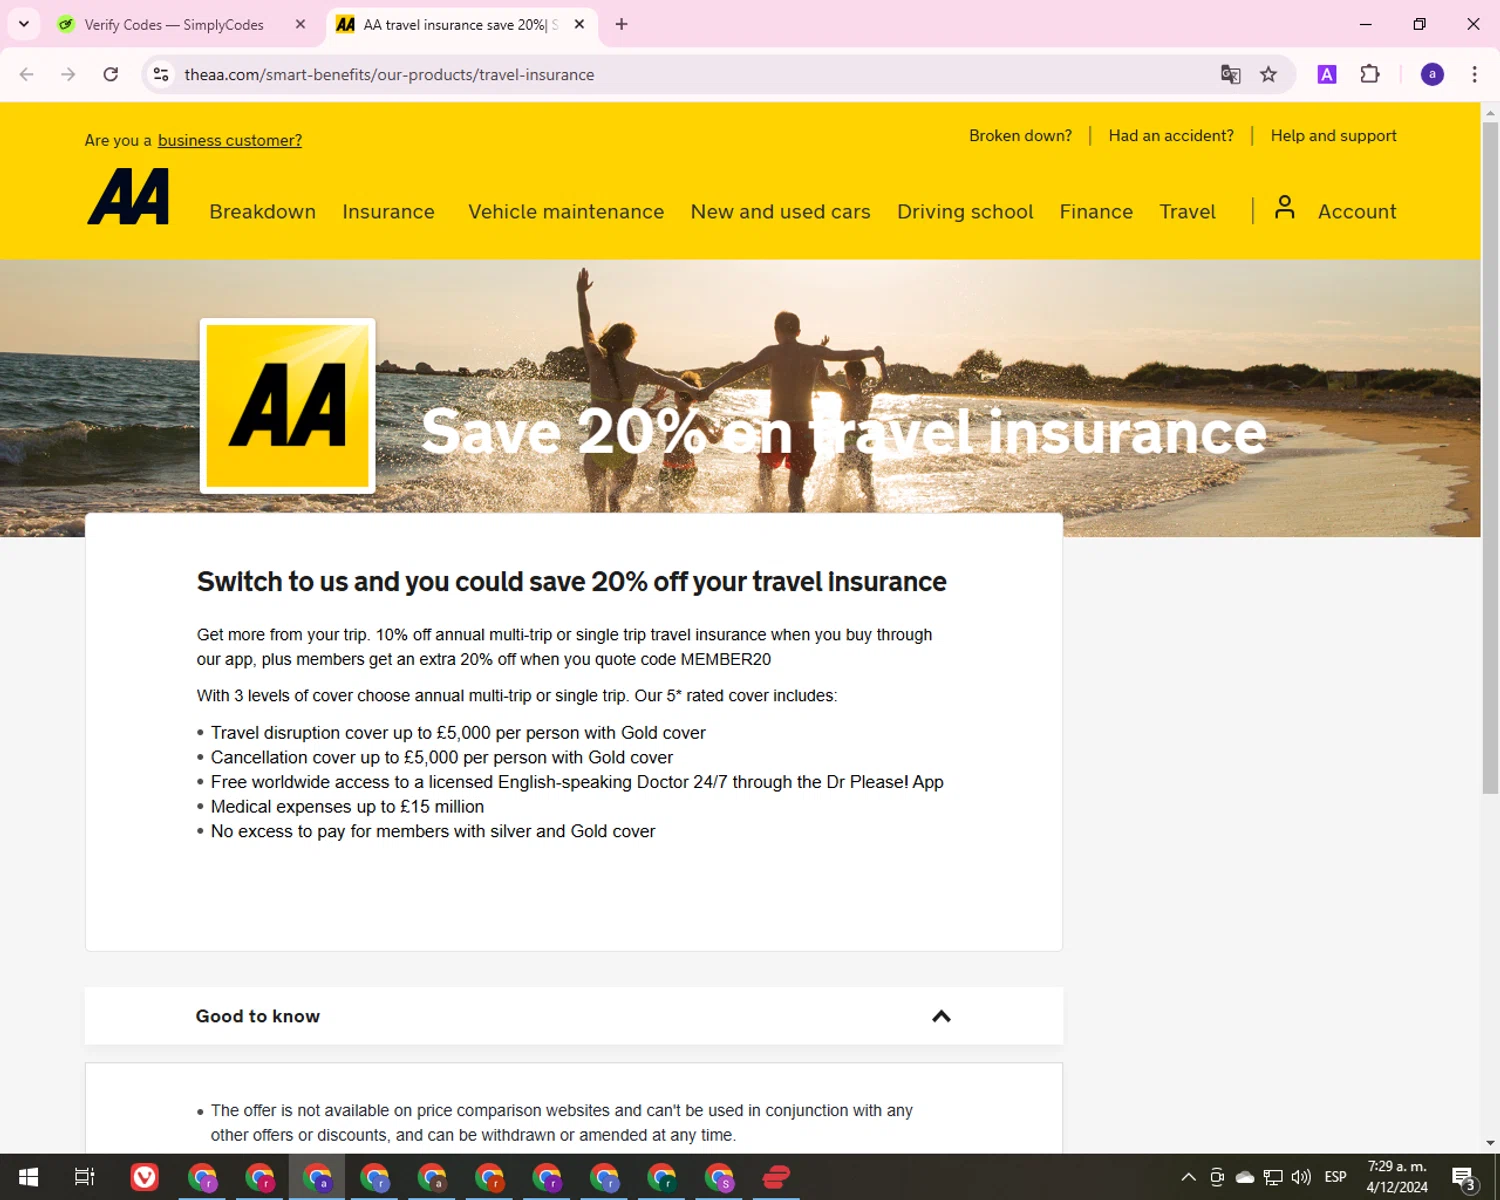Click the Had an accident? link
The width and height of the screenshot is (1500, 1200).
[1171, 136]
